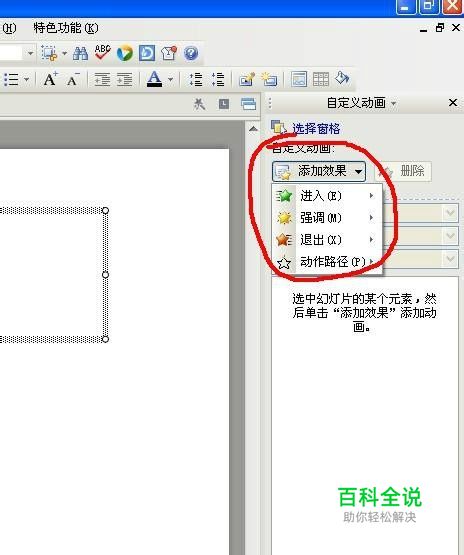Click the colorful round V icon
The width and height of the screenshot is (464, 555).
coord(125,53)
